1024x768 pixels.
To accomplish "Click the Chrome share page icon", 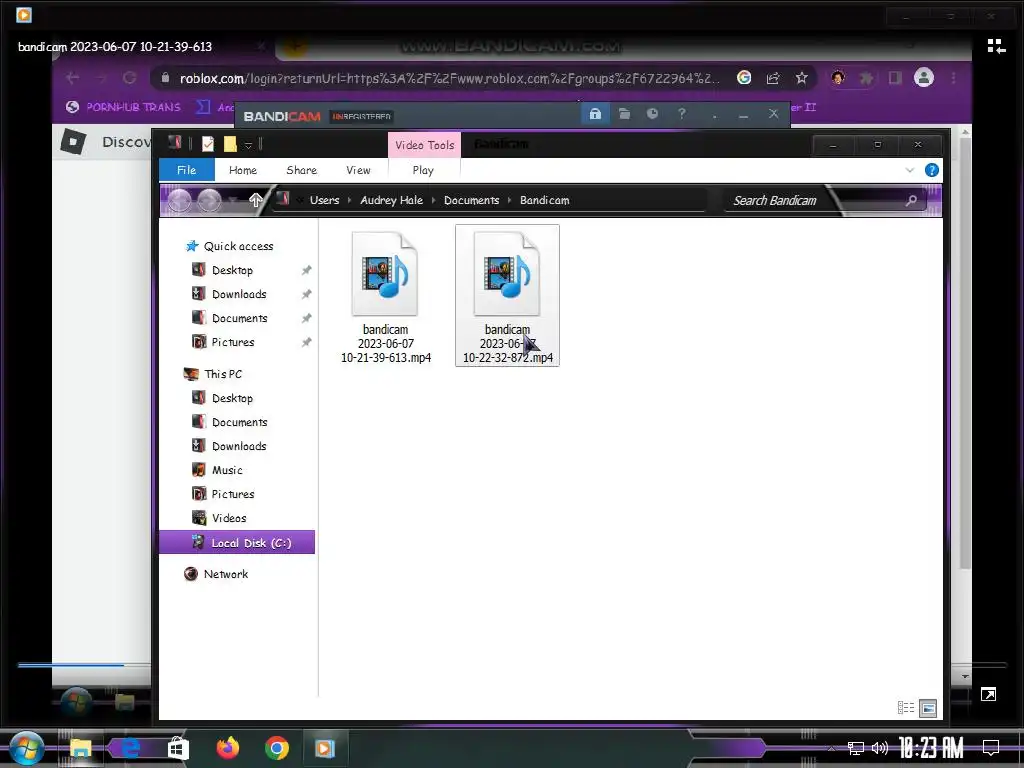I will (x=773, y=78).
